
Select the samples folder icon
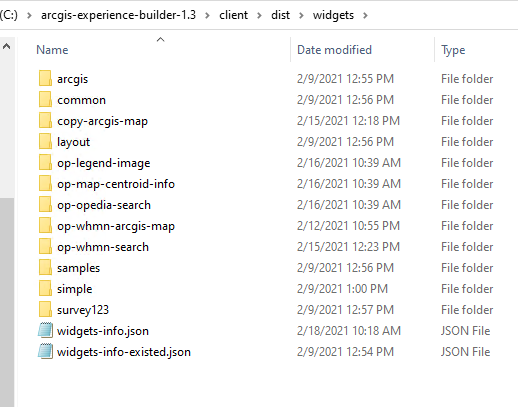(x=45, y=268)
